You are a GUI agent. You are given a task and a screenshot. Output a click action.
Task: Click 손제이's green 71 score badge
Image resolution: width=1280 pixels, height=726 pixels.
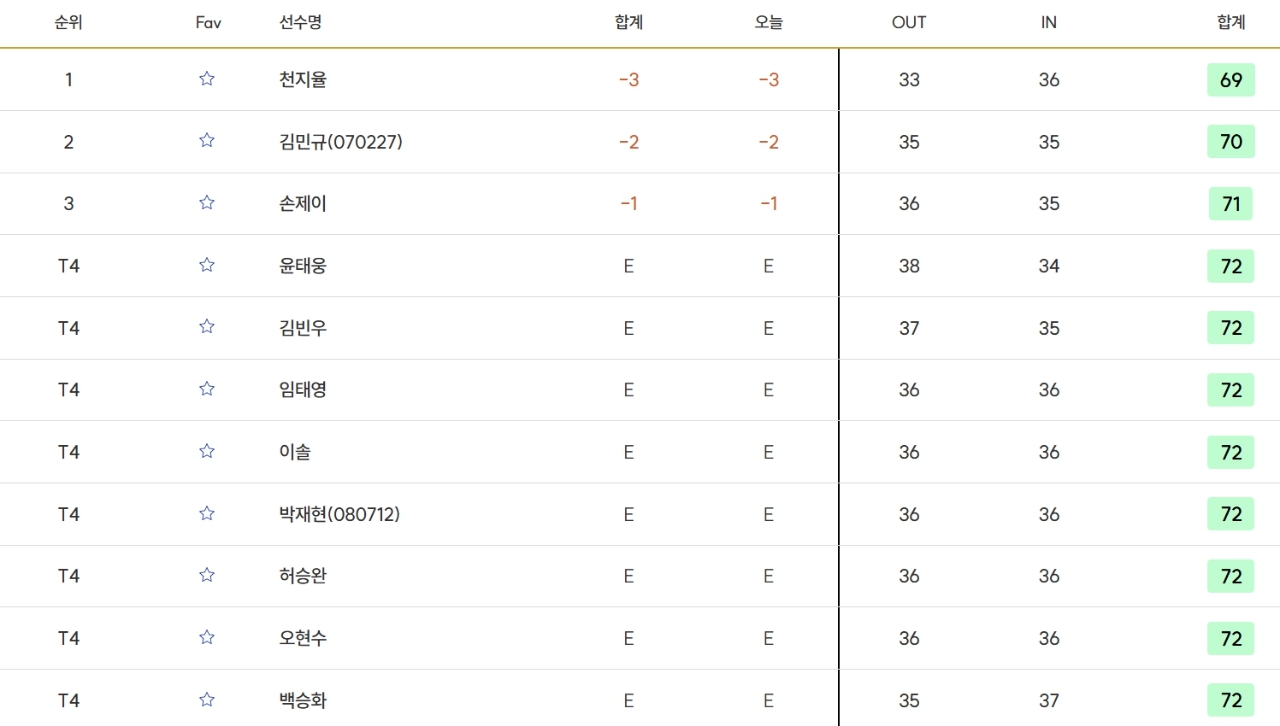click(x=1230, y=204)
